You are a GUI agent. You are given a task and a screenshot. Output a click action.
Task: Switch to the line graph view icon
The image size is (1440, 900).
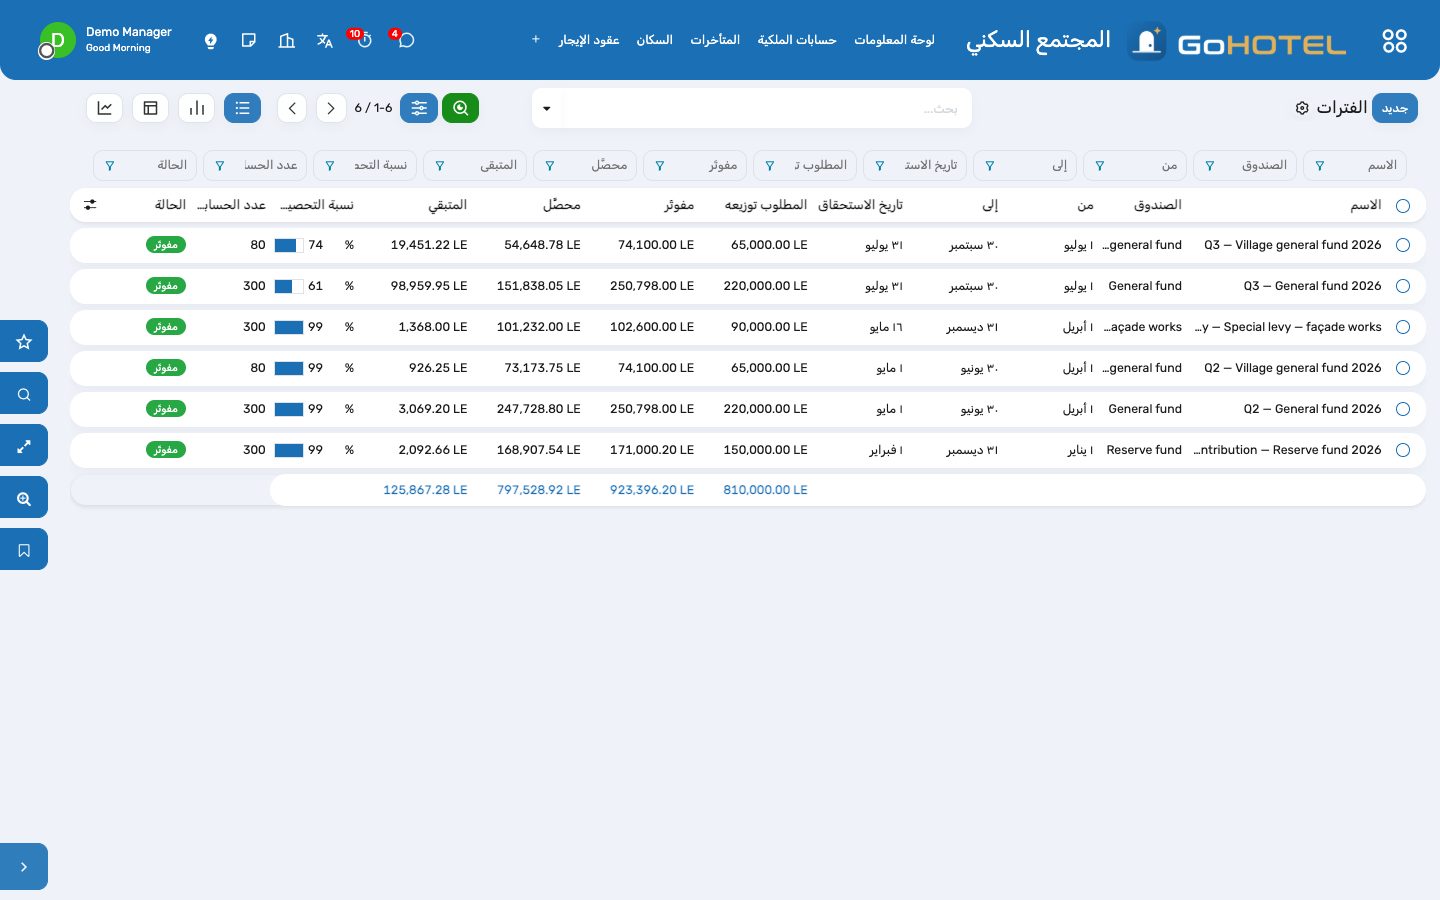tap(105, 108)
